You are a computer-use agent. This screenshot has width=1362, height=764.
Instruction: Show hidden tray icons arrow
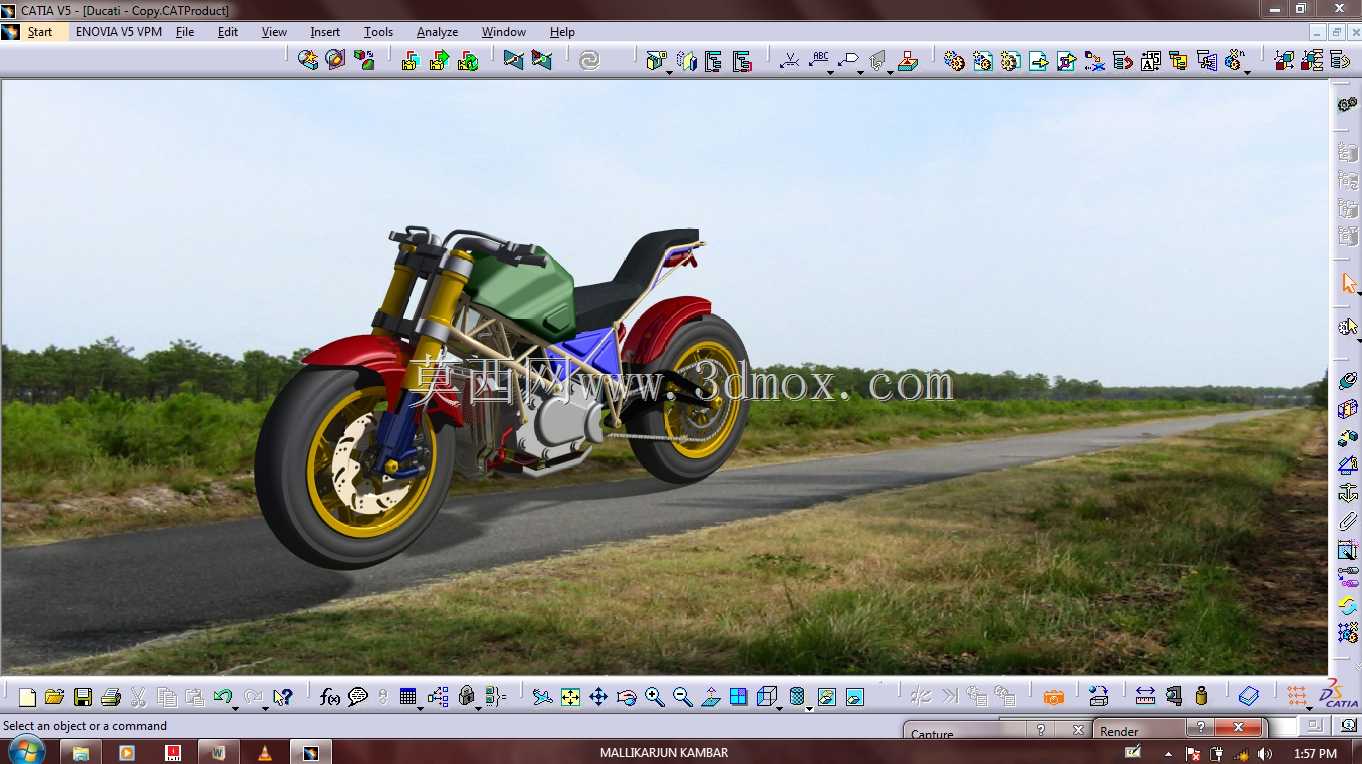[x=1169, y=753]
